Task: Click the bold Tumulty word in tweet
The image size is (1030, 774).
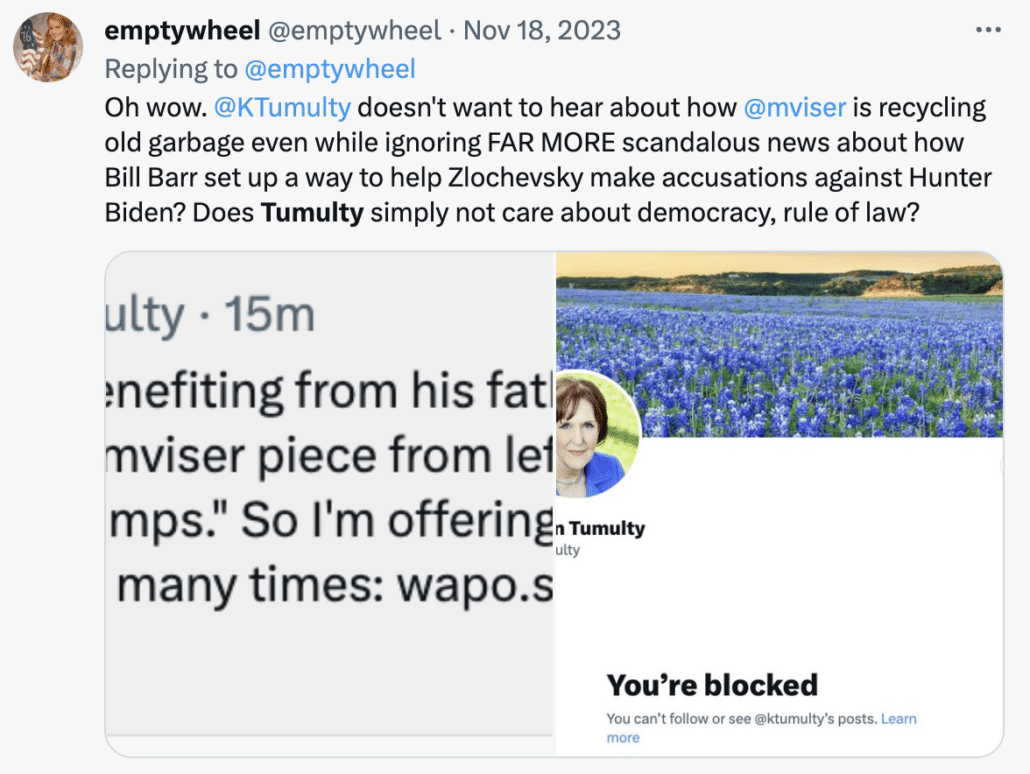Action: (x=312, y=213)
